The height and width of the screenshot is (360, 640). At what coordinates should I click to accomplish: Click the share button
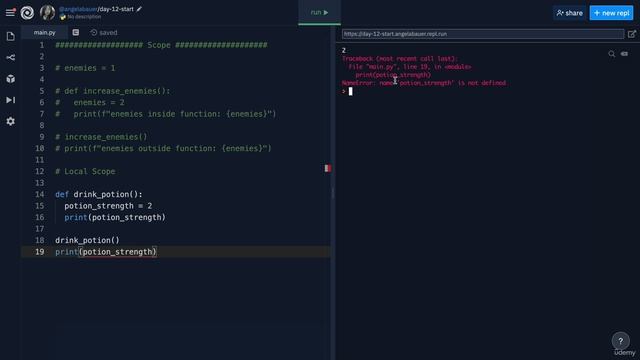pos(569,13)
